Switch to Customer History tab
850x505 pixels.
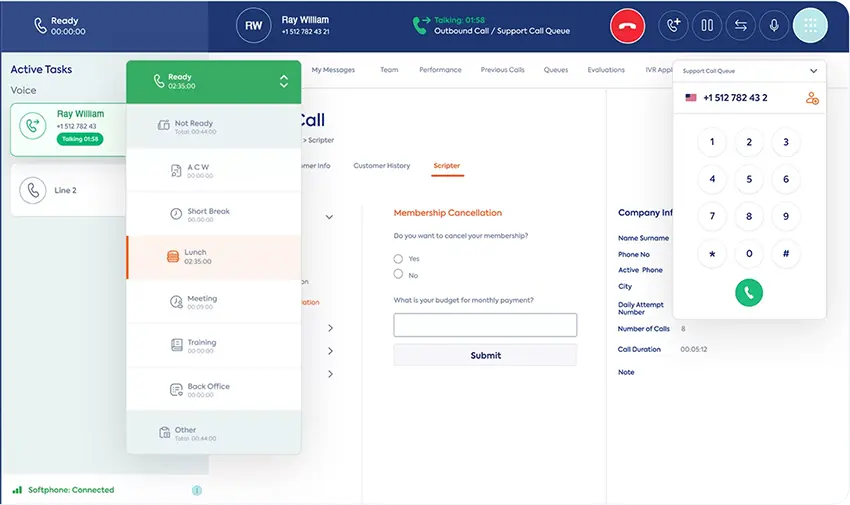coord(382,166)
